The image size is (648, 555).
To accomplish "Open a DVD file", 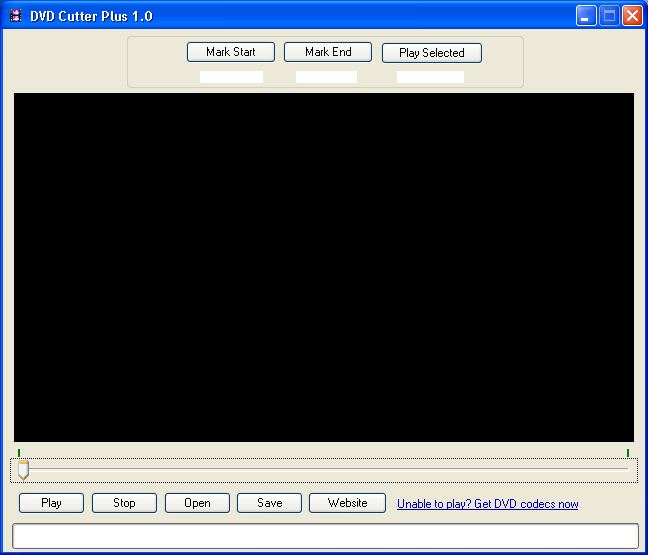I will pos(197,503).
